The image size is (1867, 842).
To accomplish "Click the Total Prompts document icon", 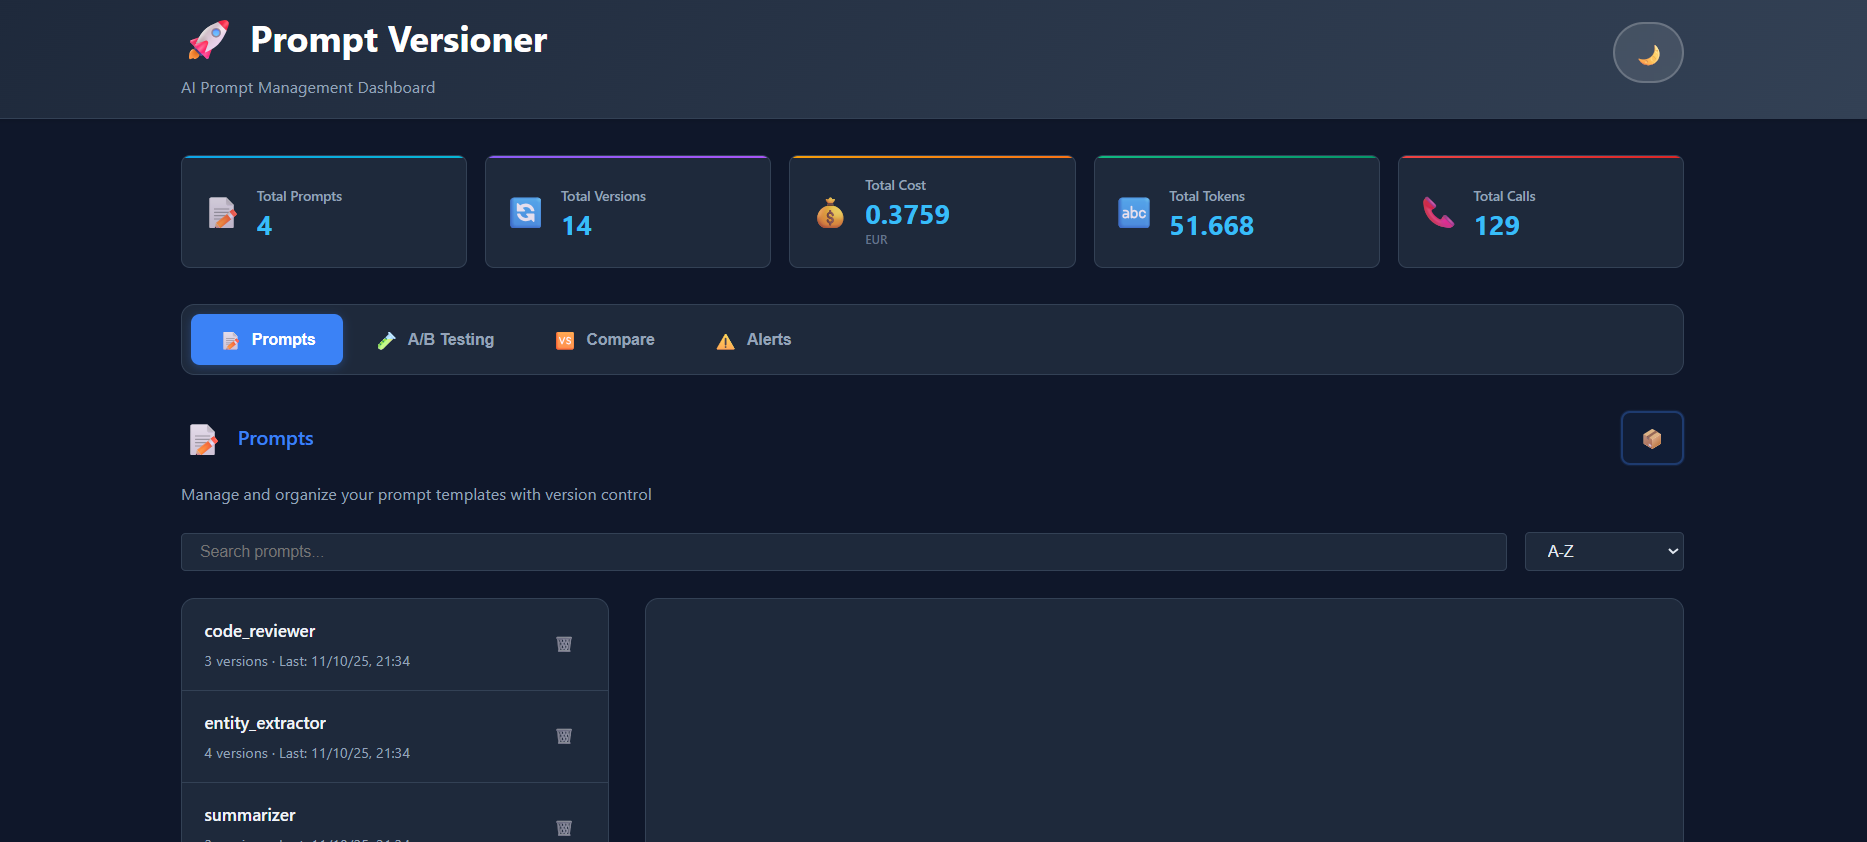I will click(222, 212).
